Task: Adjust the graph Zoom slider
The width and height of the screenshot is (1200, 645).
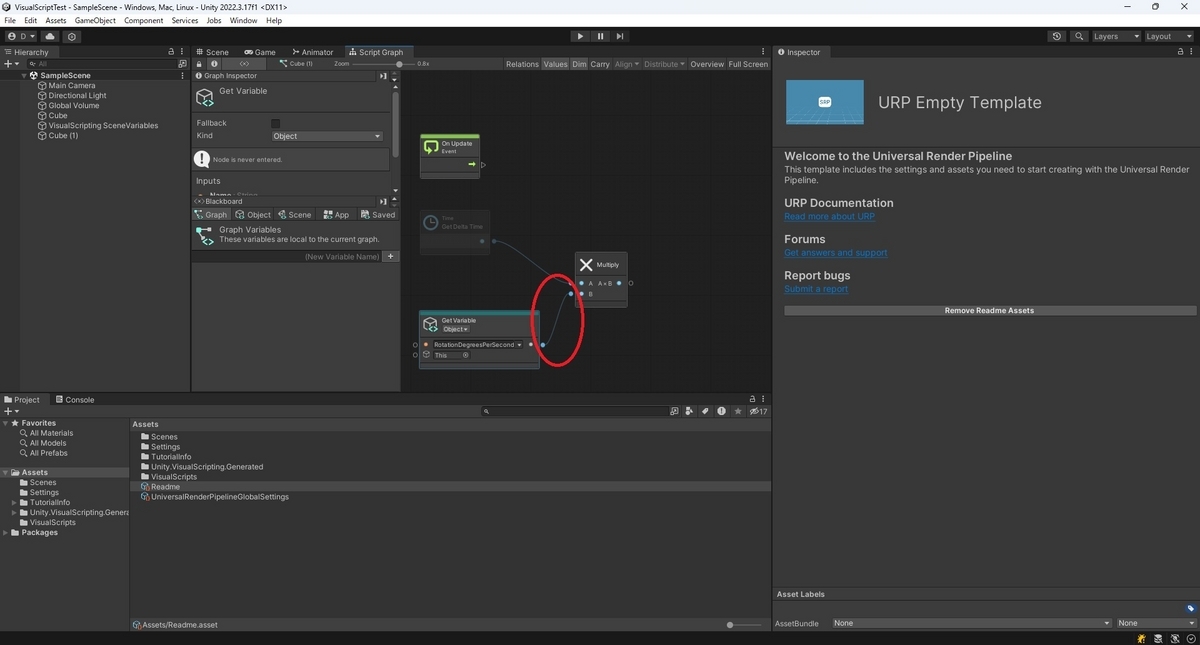Action: coord(400,64)
